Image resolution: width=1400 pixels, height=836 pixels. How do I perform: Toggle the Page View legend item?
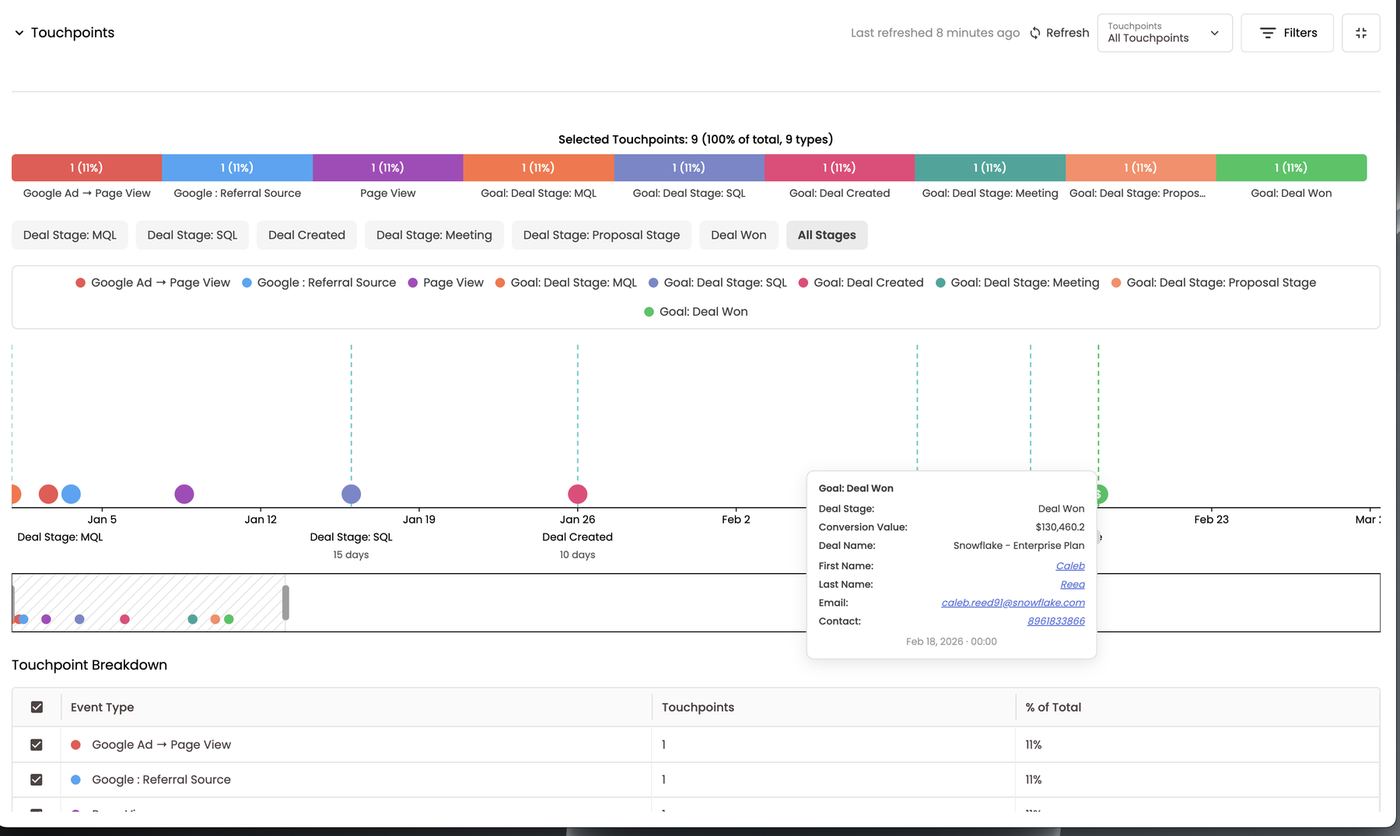pyautogui.click(x=446, y=283)
